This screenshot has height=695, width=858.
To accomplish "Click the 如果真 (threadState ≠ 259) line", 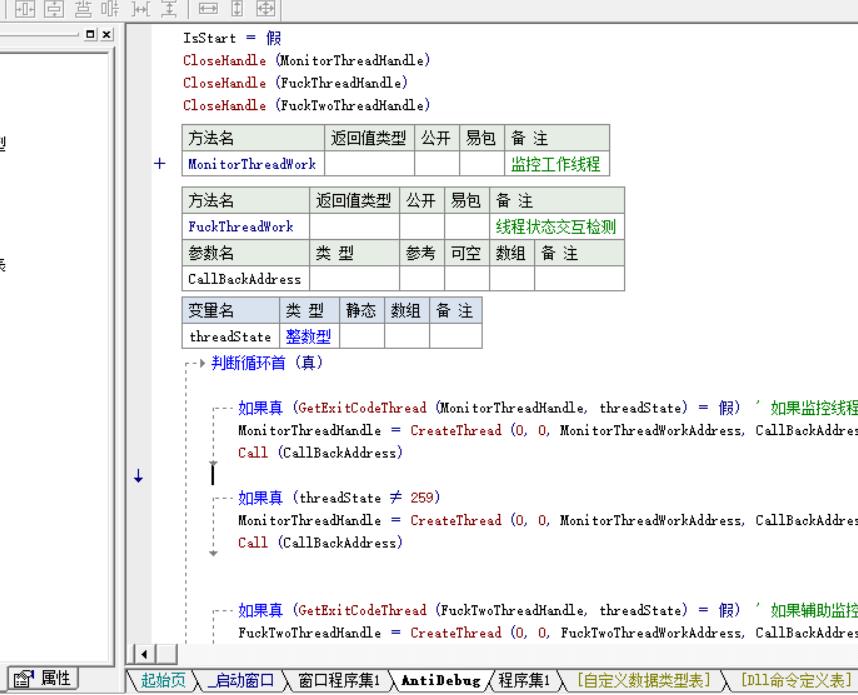I will point(339,497).
